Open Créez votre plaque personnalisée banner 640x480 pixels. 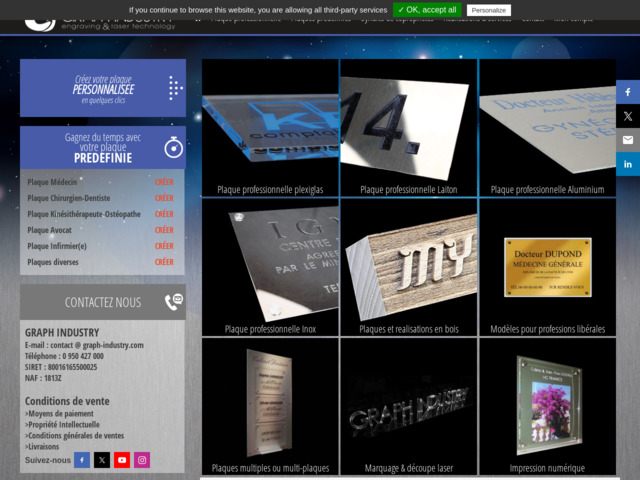(x=103, y=88)
